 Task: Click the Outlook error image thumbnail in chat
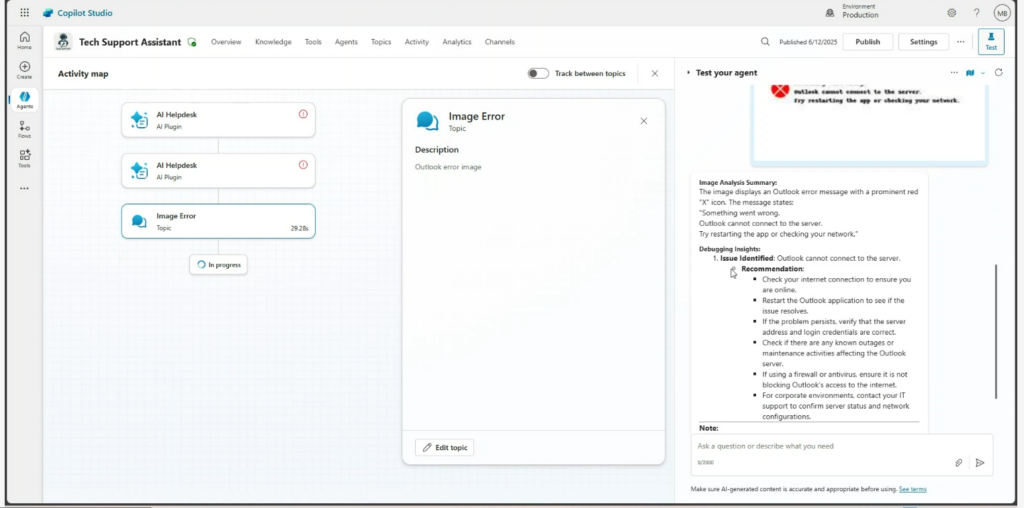coord(869,124)
